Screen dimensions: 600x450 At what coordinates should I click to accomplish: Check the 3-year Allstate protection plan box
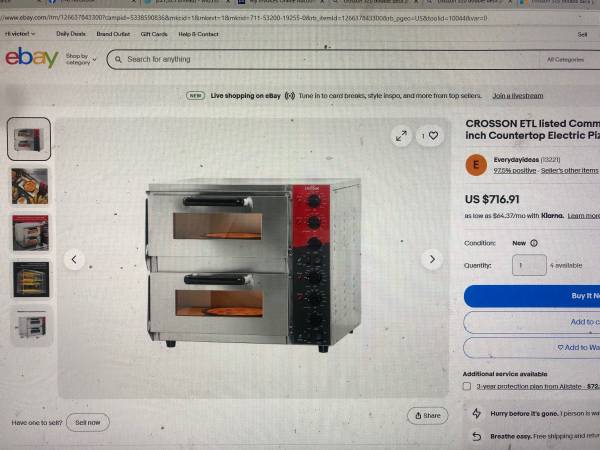click(467, 386)
